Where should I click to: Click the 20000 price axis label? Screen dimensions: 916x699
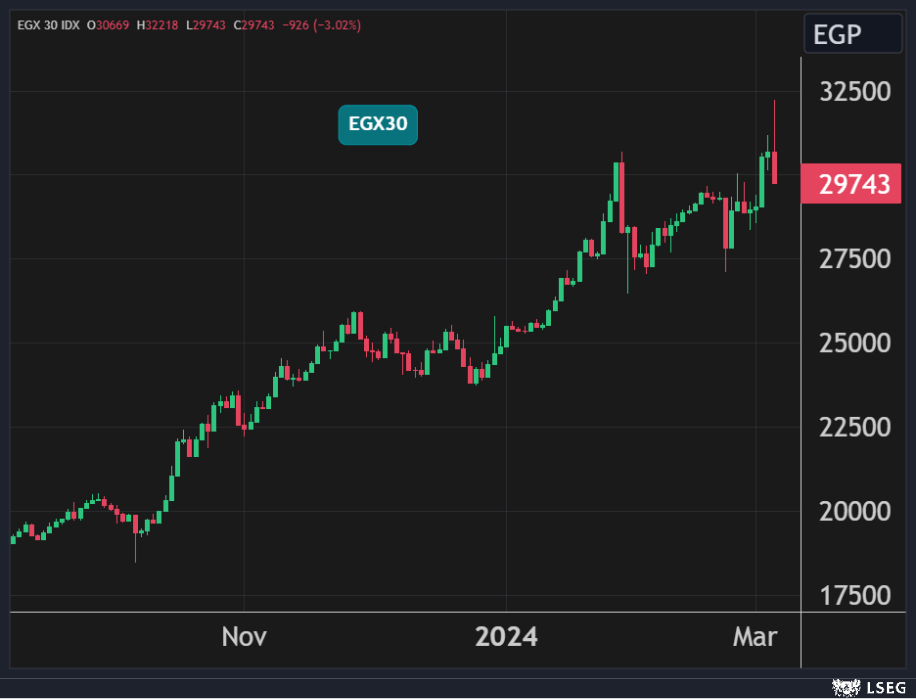click(854, 511)
